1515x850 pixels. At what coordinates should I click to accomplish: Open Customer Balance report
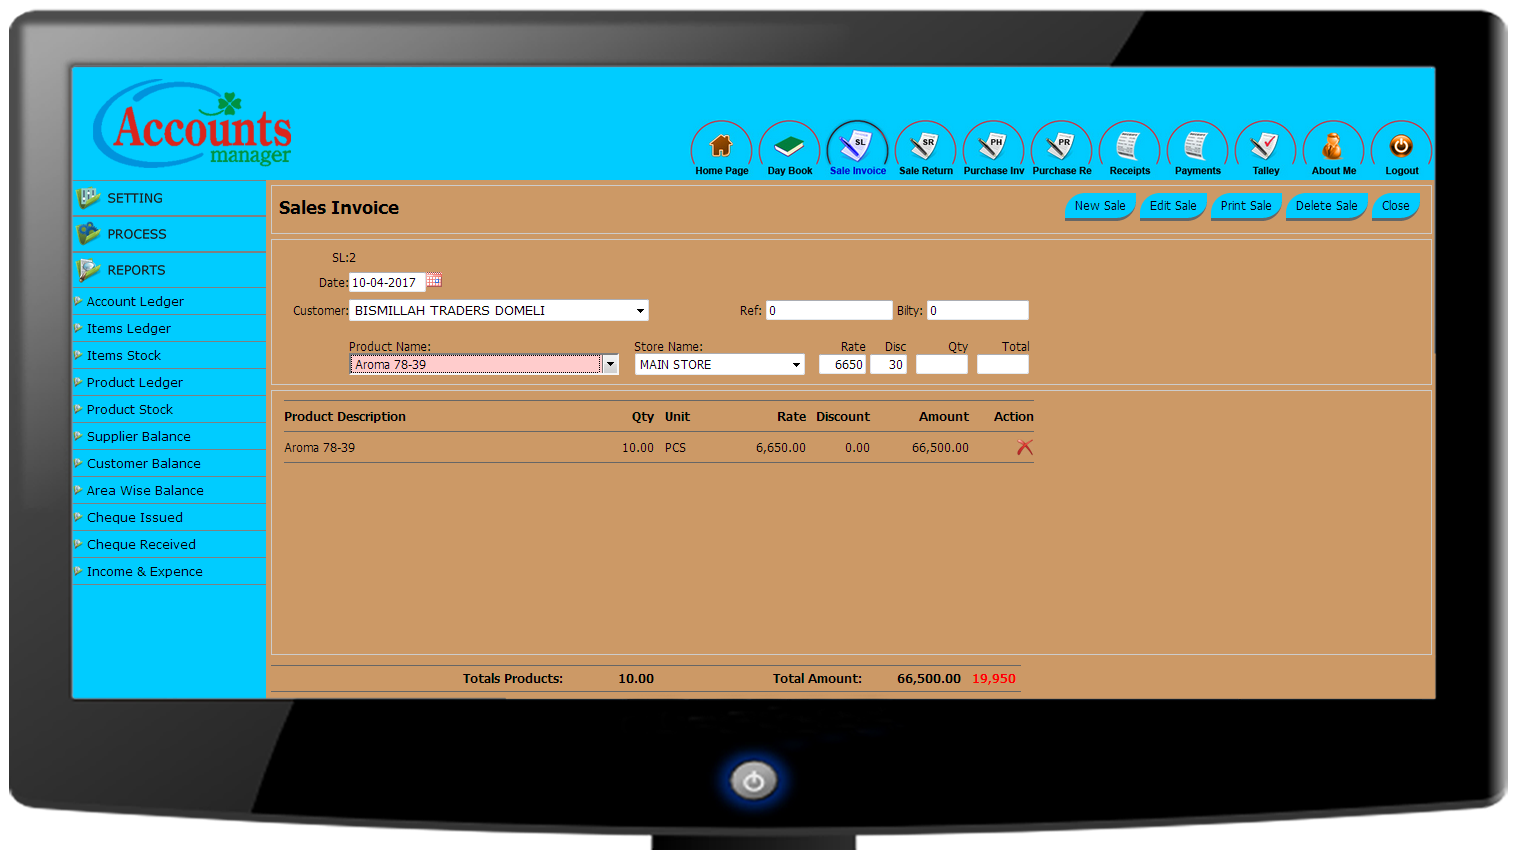pos(143,463)
